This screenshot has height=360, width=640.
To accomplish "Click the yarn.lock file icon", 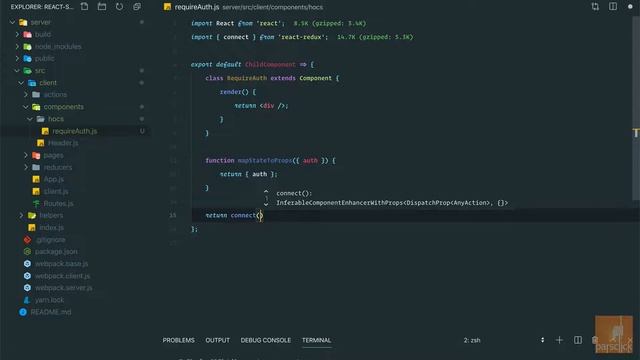I will 27,300.
